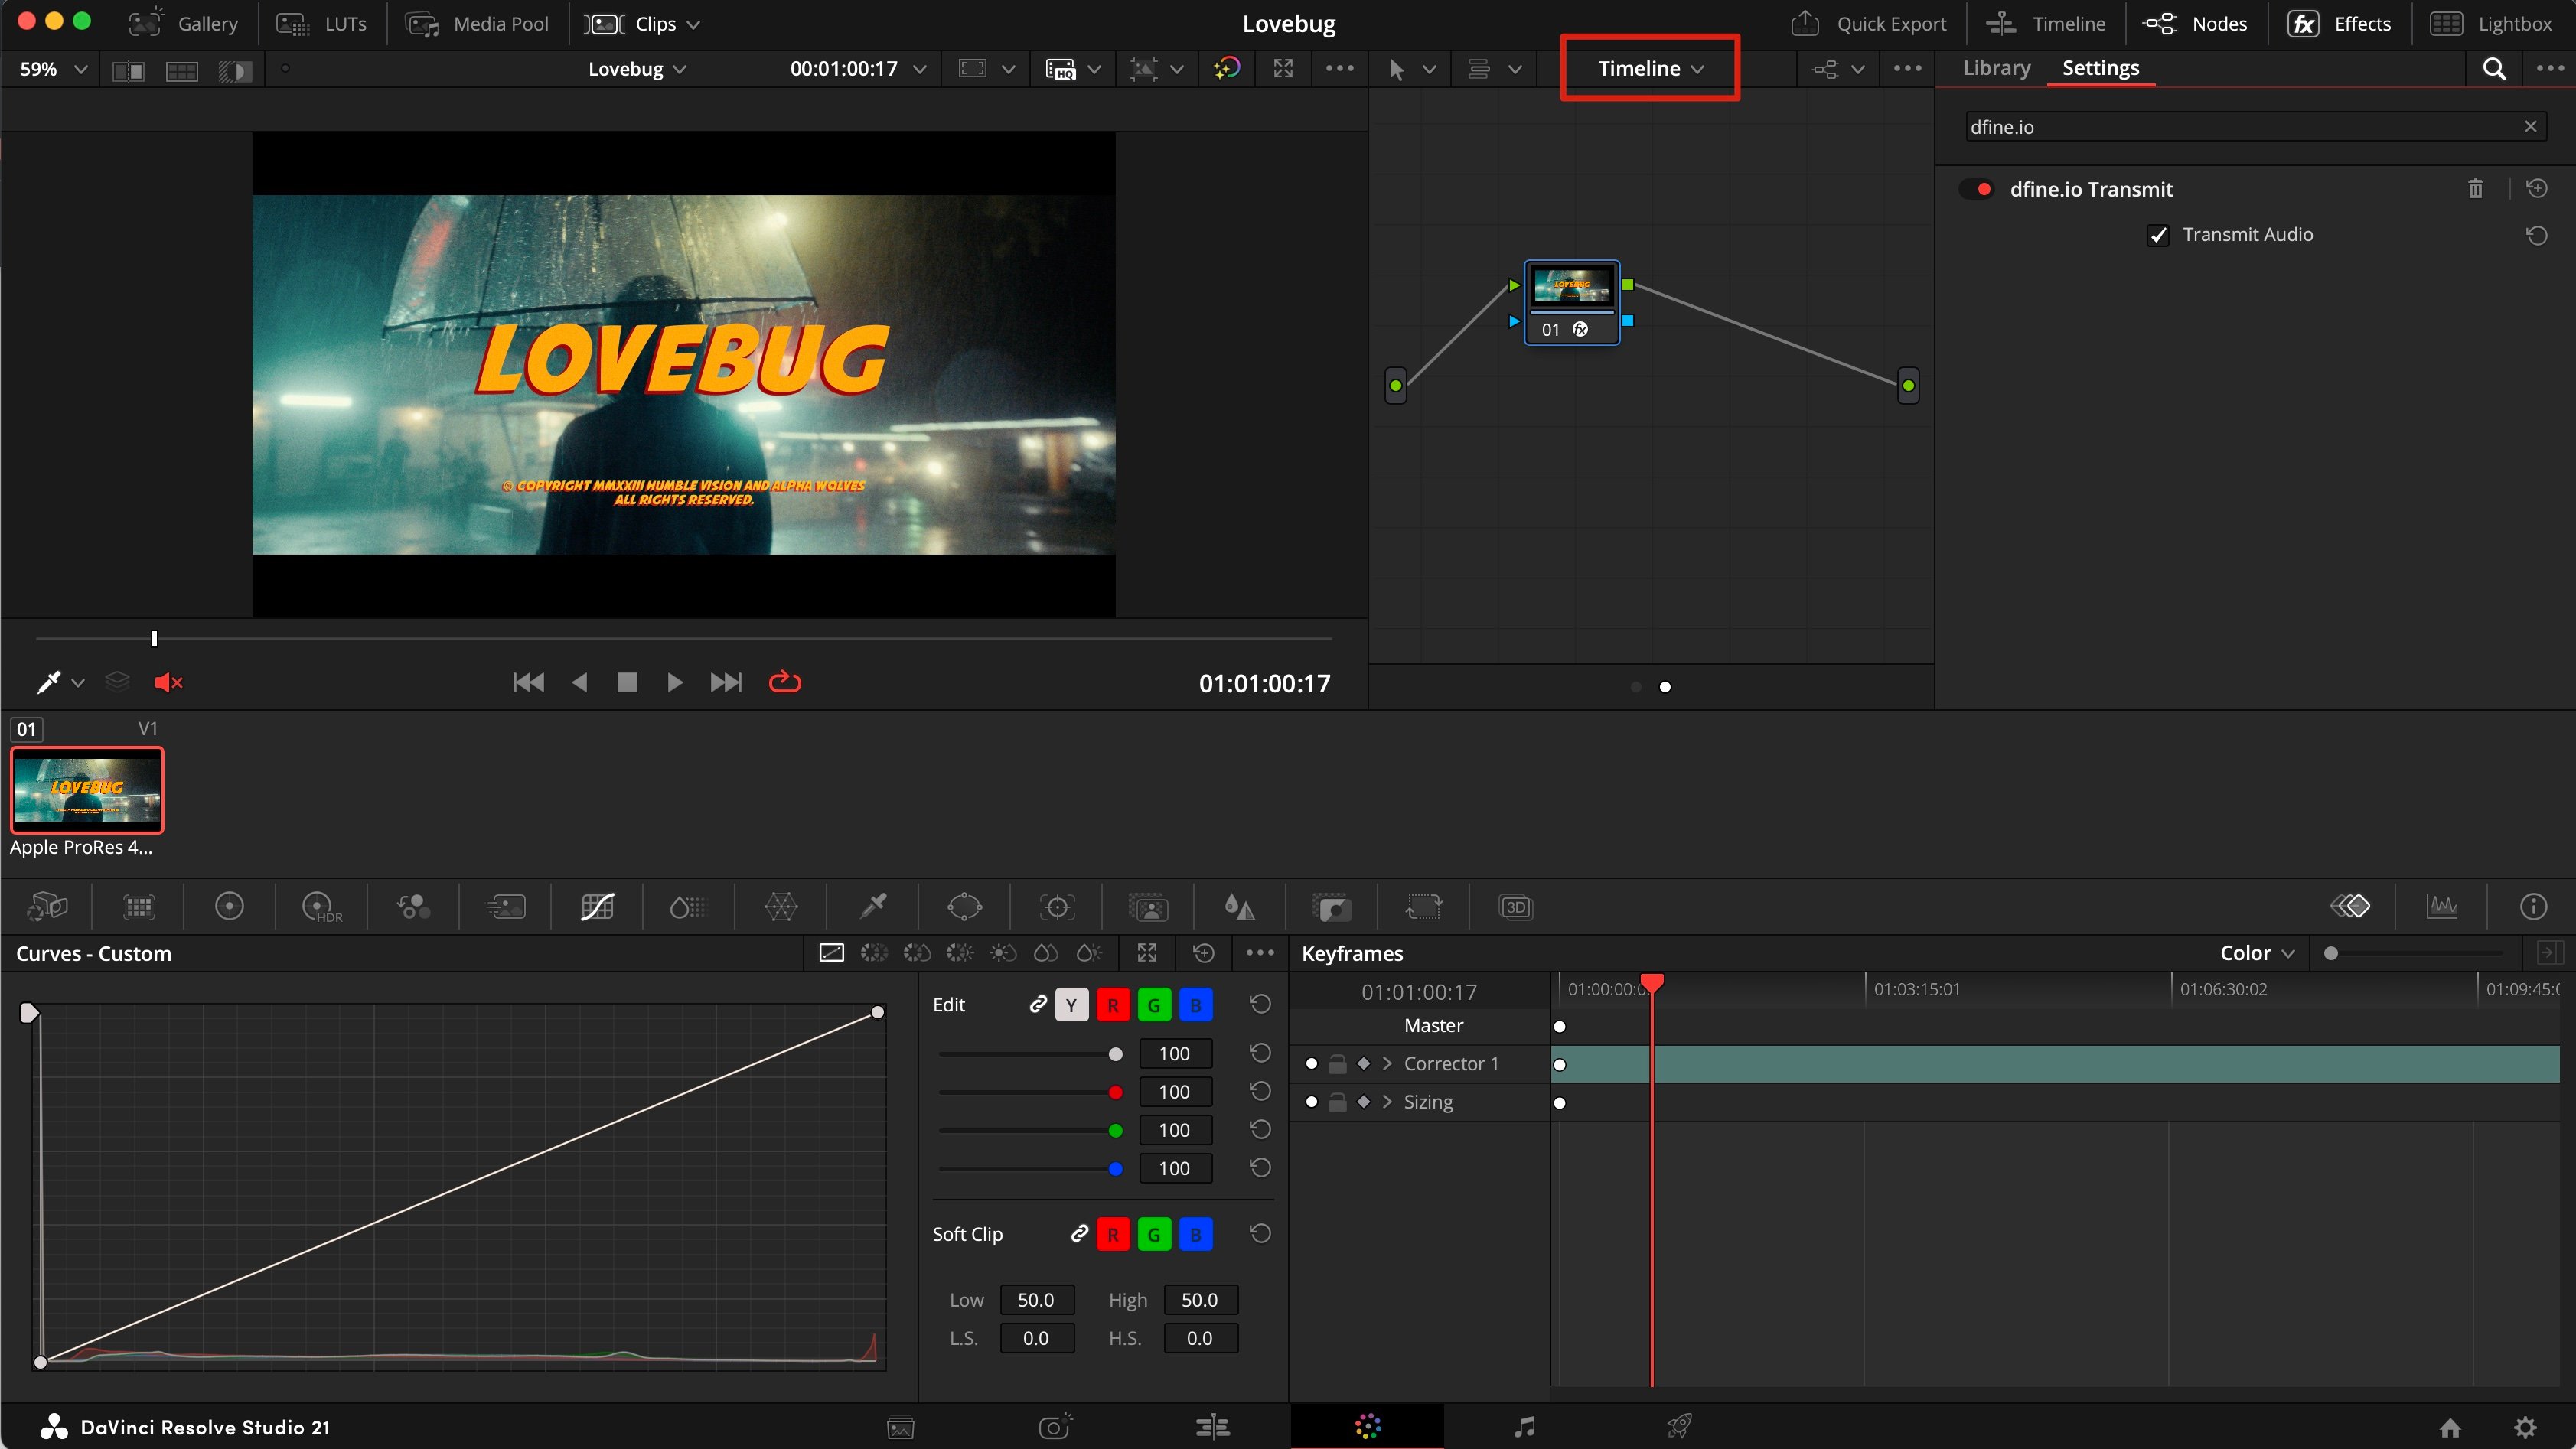The image size is (2576, 1449).
Task: Open the Sizing palette
Action: click(1424, 907)
